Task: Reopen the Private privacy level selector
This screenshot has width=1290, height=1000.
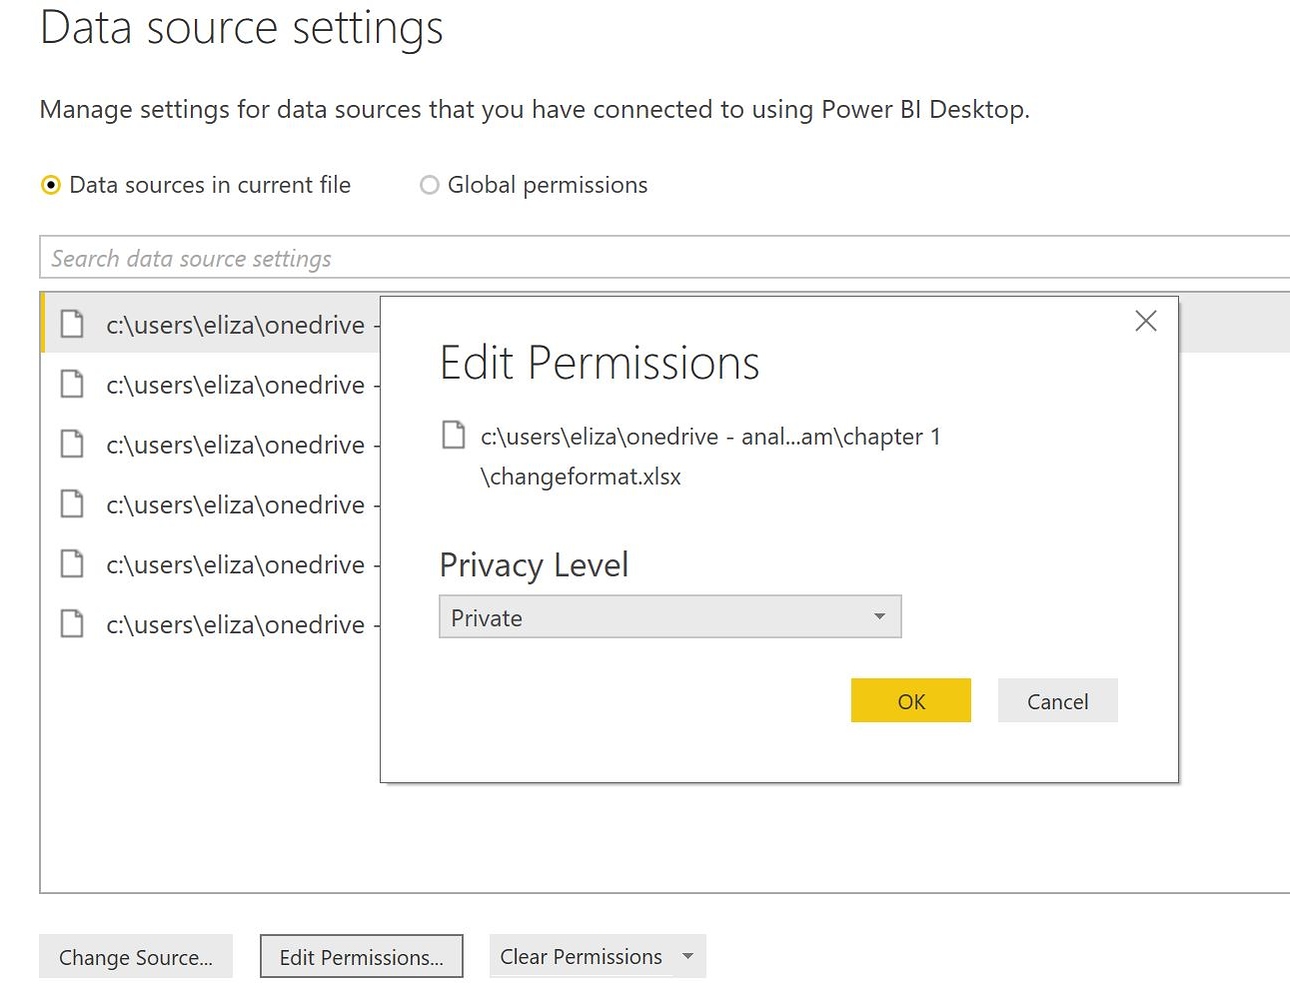Action: click(x=670, y=617)
